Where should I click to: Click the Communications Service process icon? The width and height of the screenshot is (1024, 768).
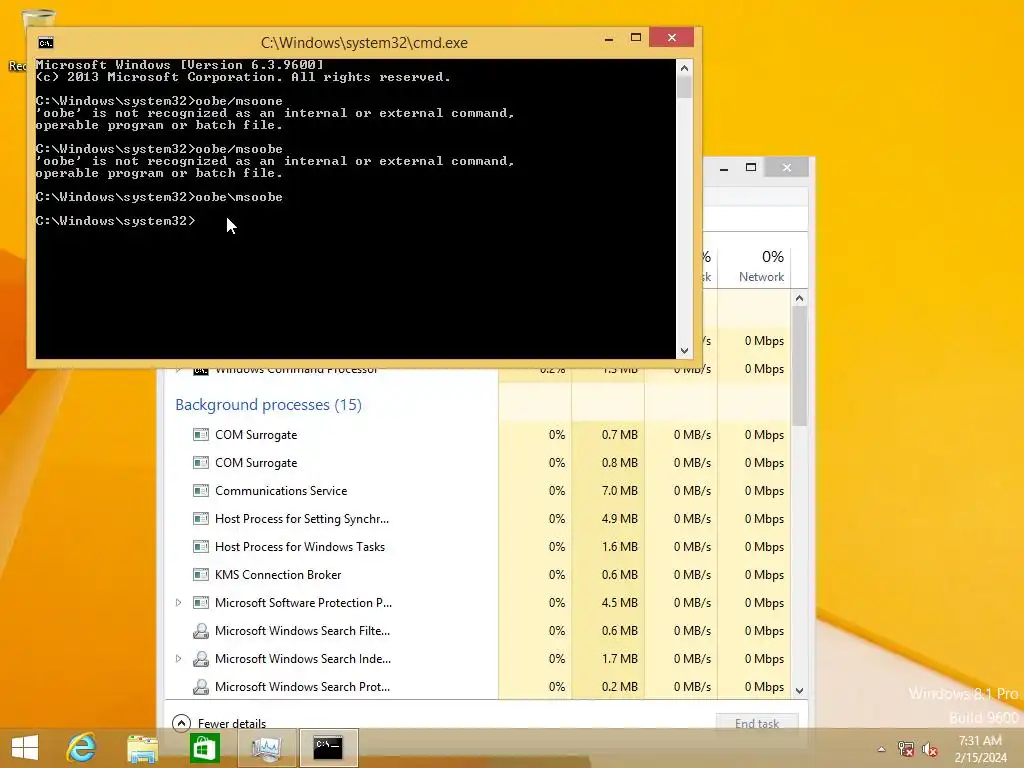200,490
